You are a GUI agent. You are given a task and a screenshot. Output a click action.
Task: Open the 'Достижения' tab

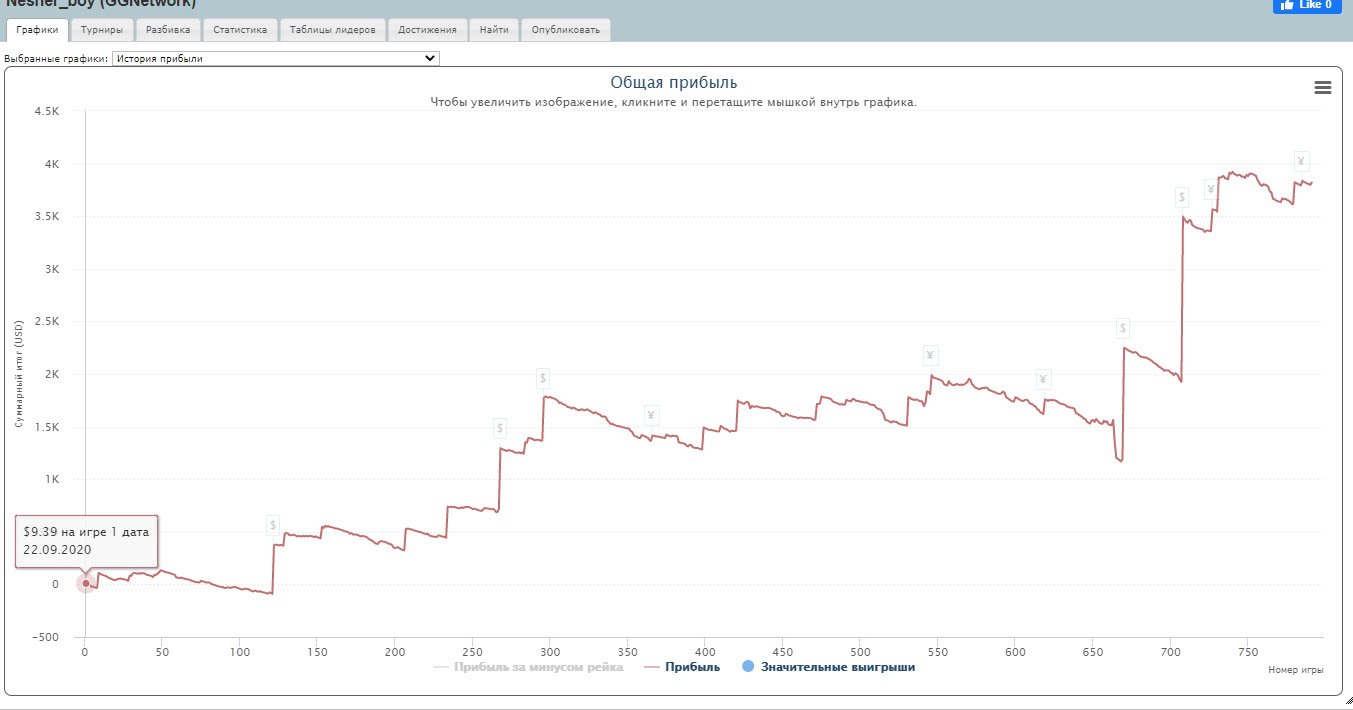tap(427, 30)
